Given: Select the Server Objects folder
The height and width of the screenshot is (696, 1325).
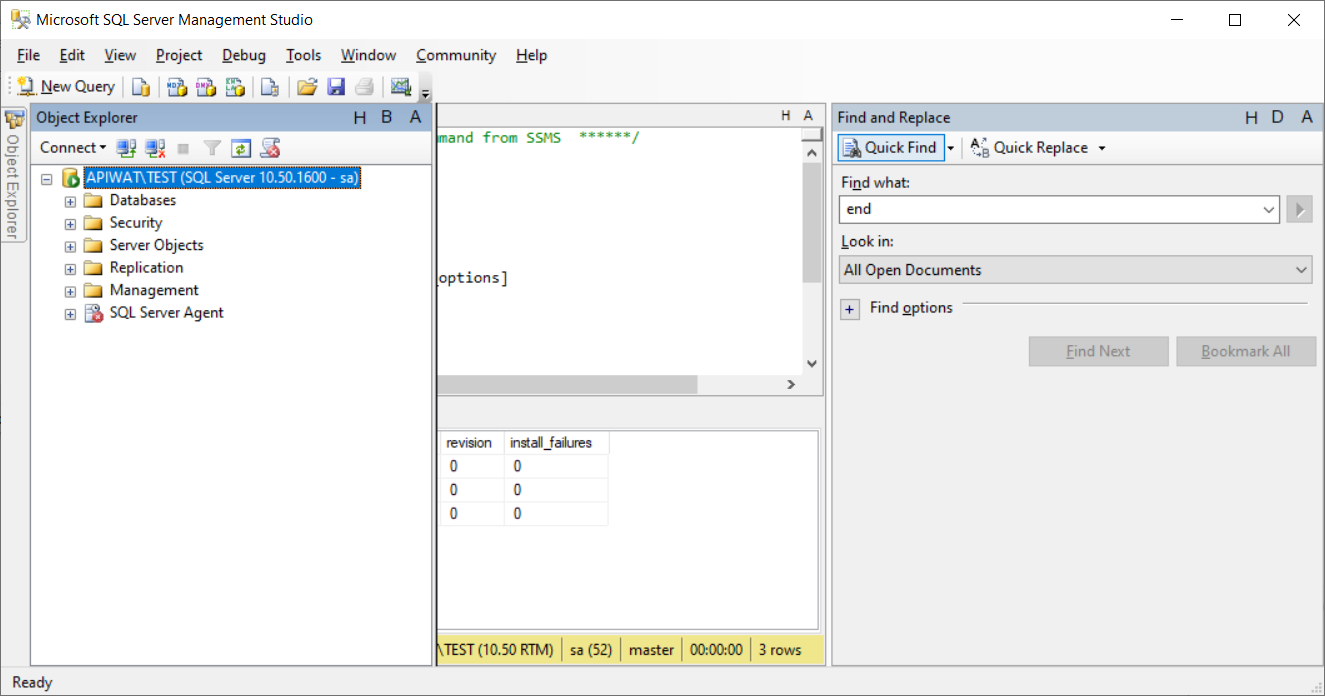Looking at the screenshot, I should [x=156, y=245].
